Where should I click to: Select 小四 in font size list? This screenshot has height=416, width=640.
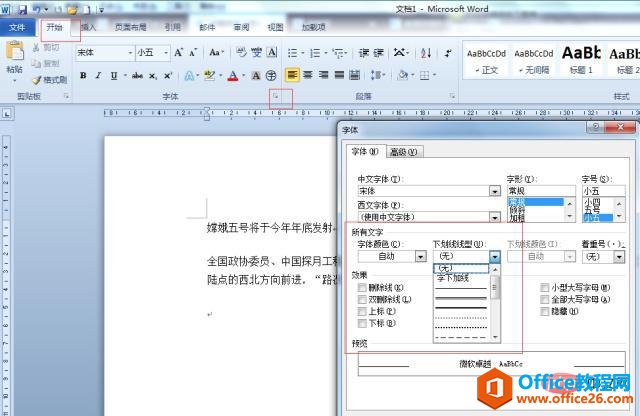point(598,202)
